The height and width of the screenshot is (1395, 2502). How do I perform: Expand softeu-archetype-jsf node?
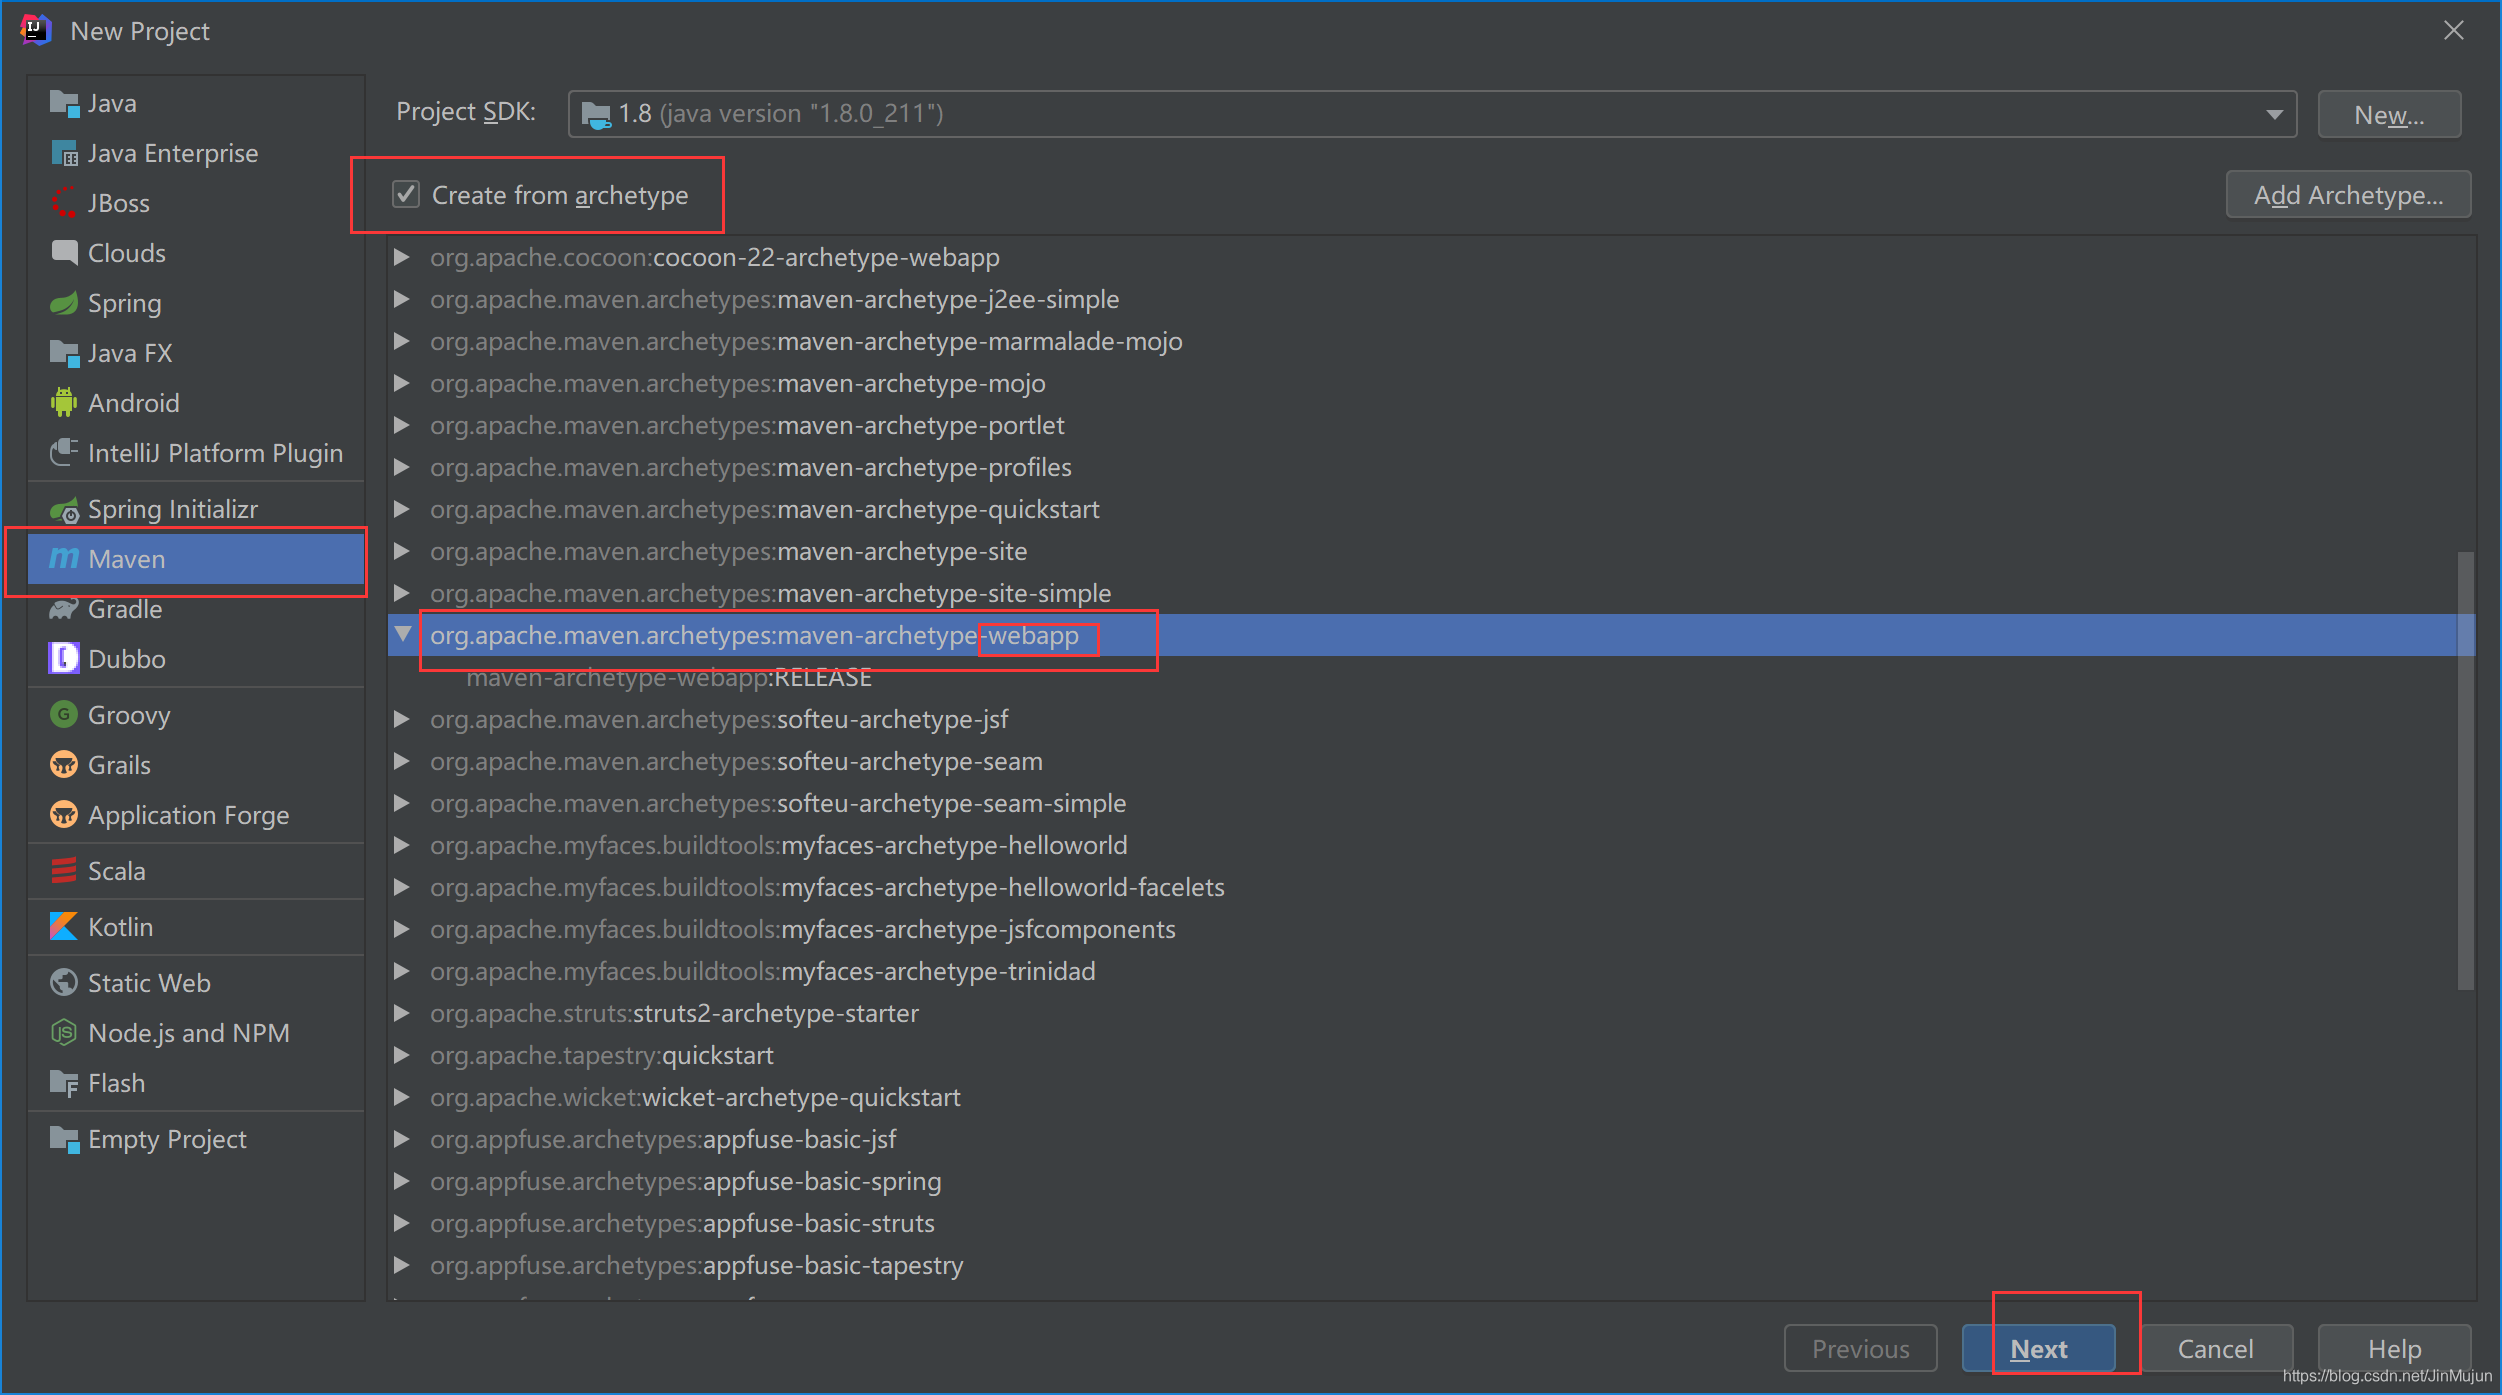[x=402, y=719]
